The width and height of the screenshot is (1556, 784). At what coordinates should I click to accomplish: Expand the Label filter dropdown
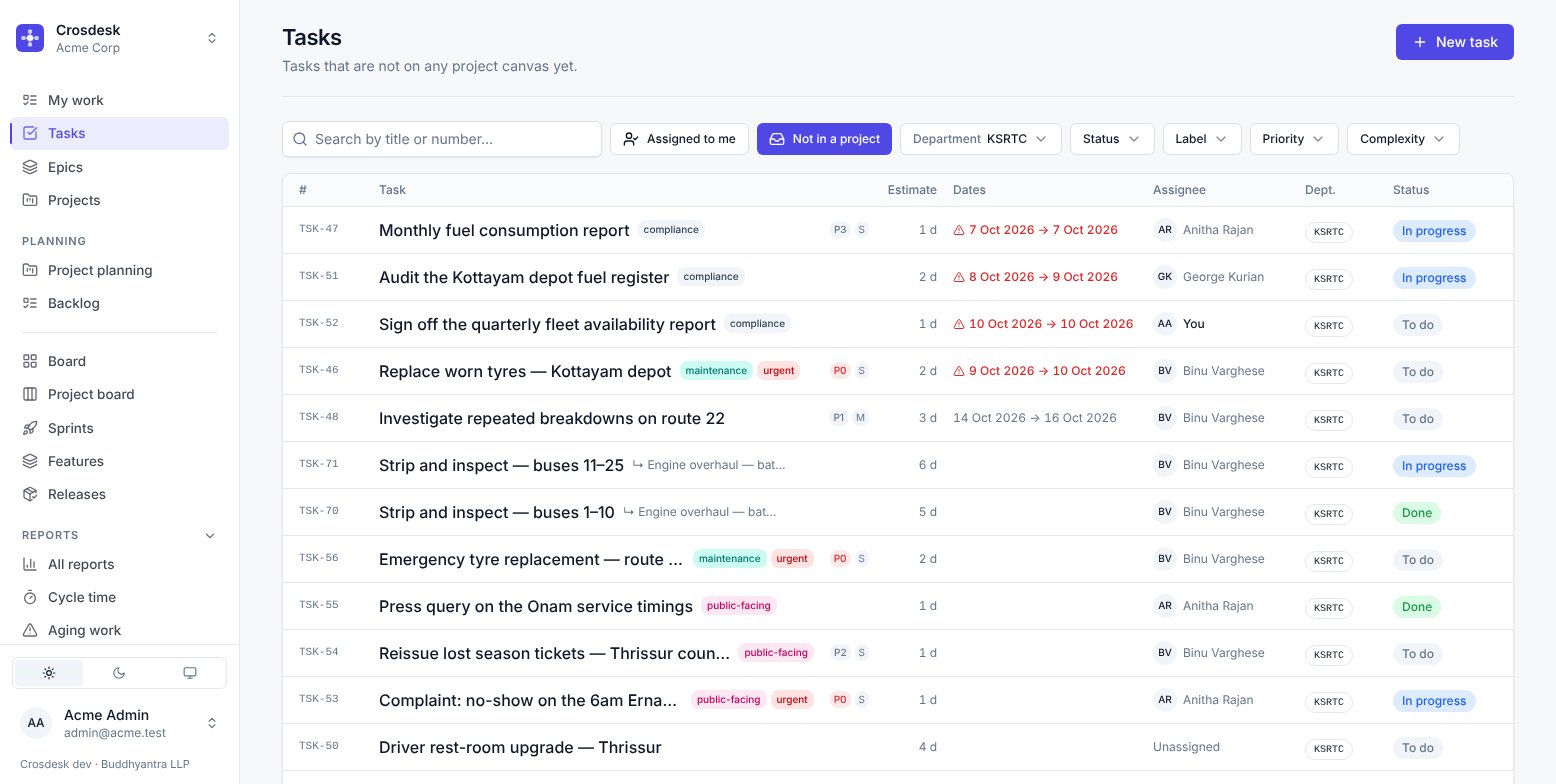1202,139
